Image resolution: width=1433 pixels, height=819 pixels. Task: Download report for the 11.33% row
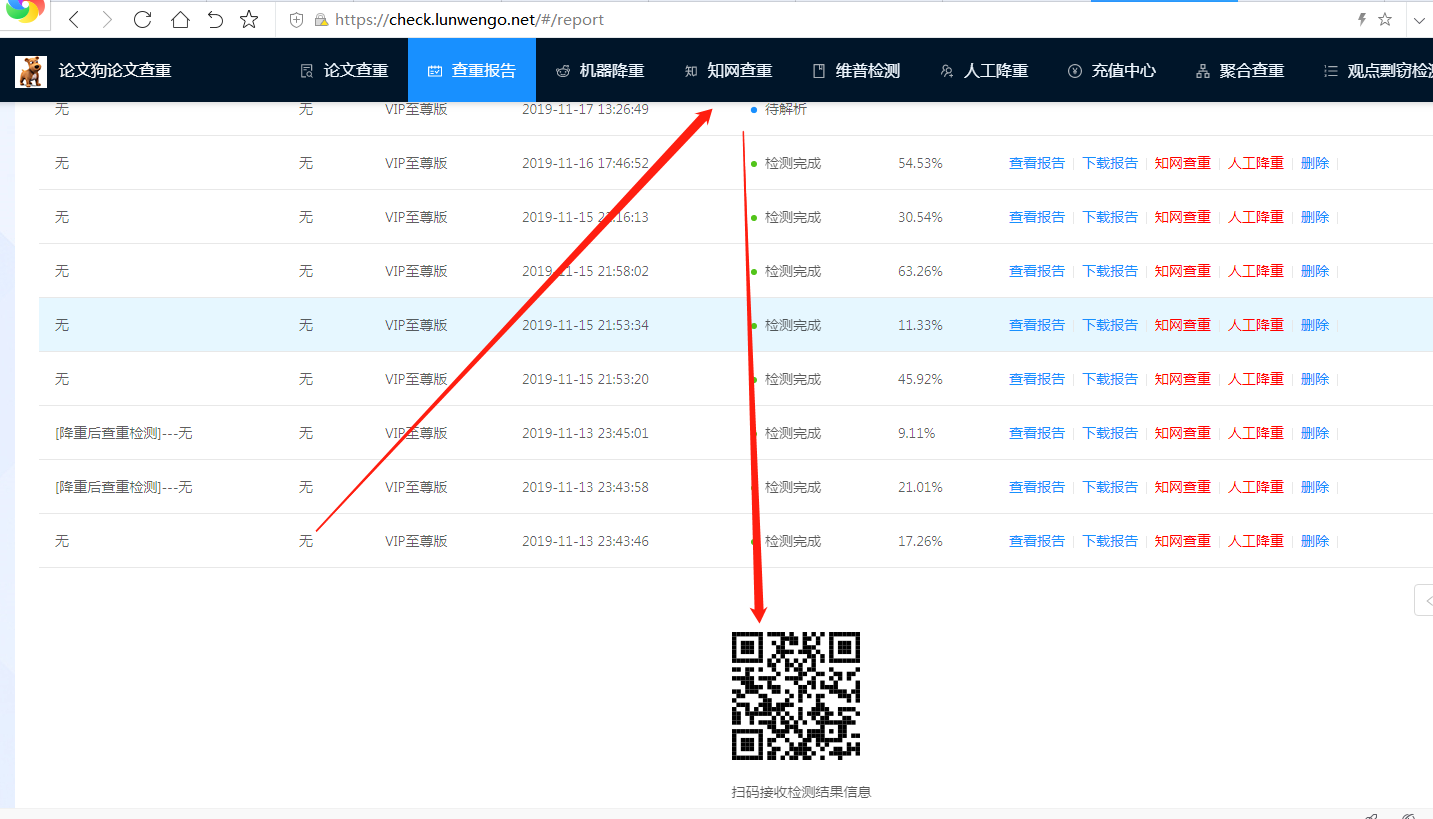tap(1110, 325)
